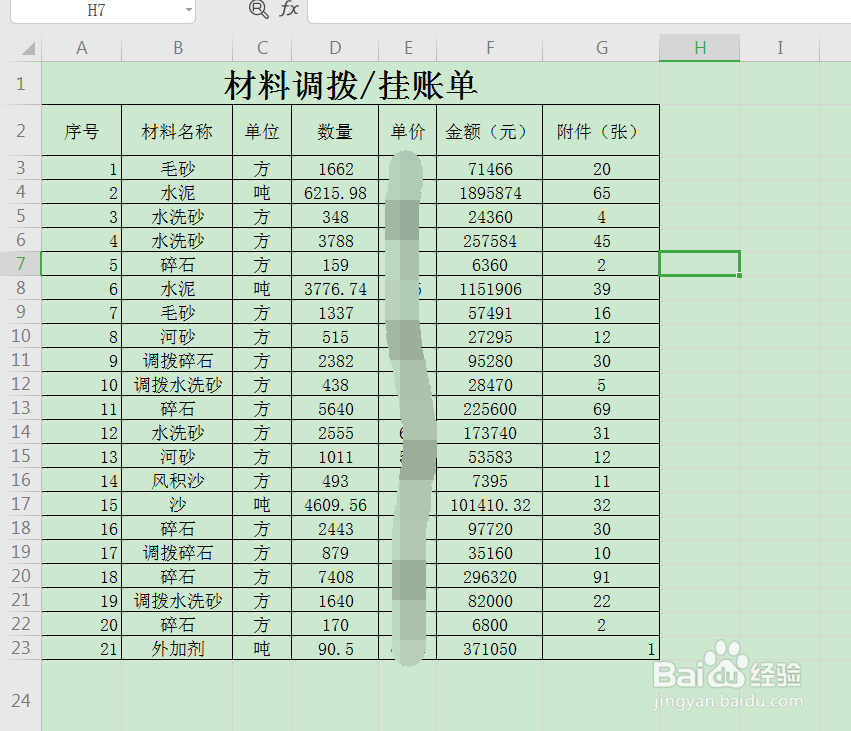Select row 1 header
Viewport: 851px width, 731px height.
tap(21, 84)
